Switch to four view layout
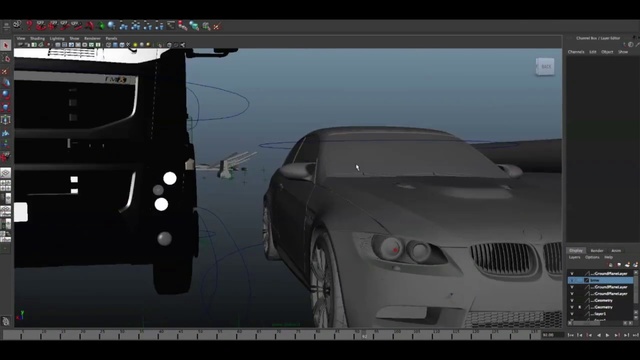Screen dimensions: 640x360 click(6, 186)
